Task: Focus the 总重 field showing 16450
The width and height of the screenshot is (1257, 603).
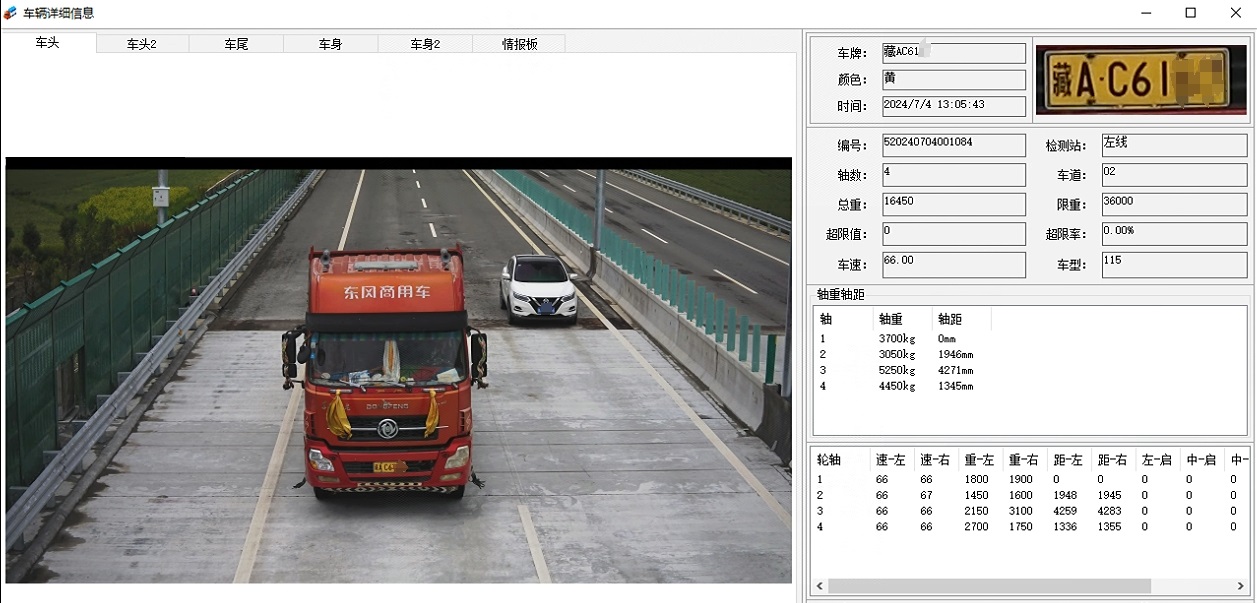Action: tap(953, 203)
